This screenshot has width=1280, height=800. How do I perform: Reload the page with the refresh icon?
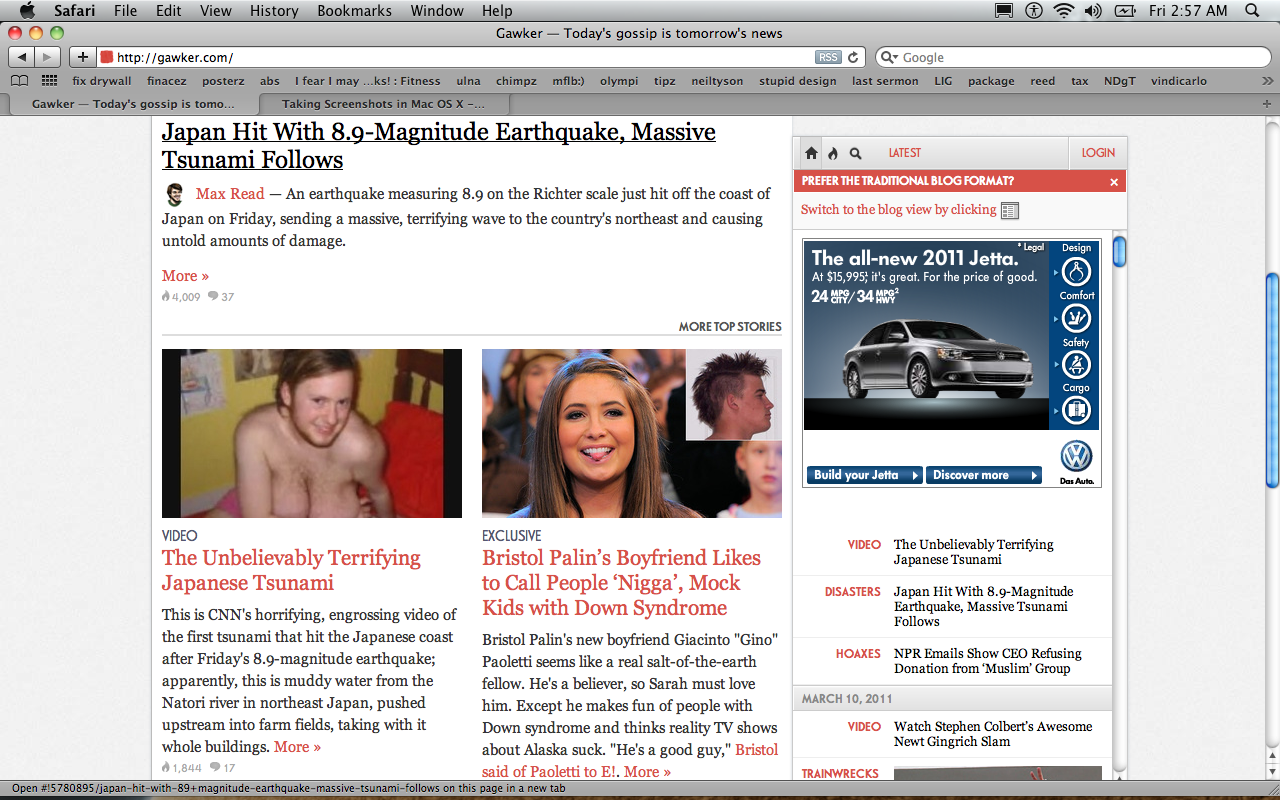click(854, 57)
